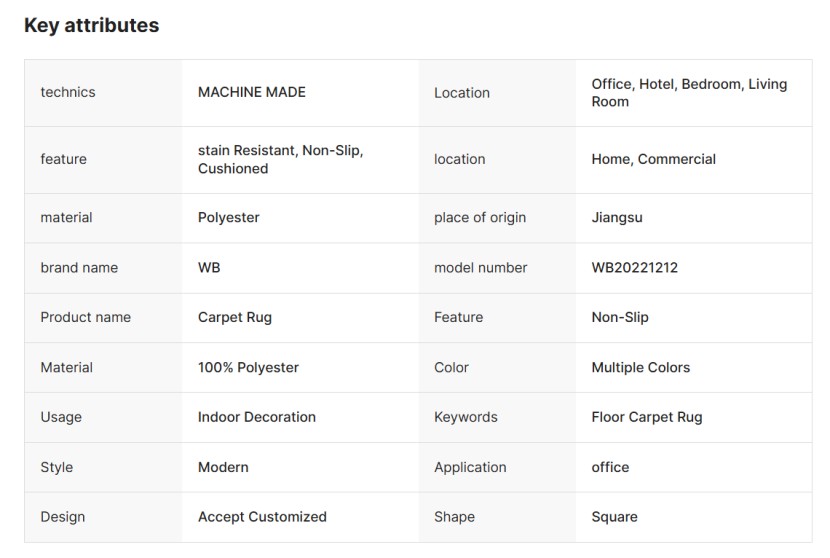
Task: Select the 'Square' shape value
Action: (615, 518)
